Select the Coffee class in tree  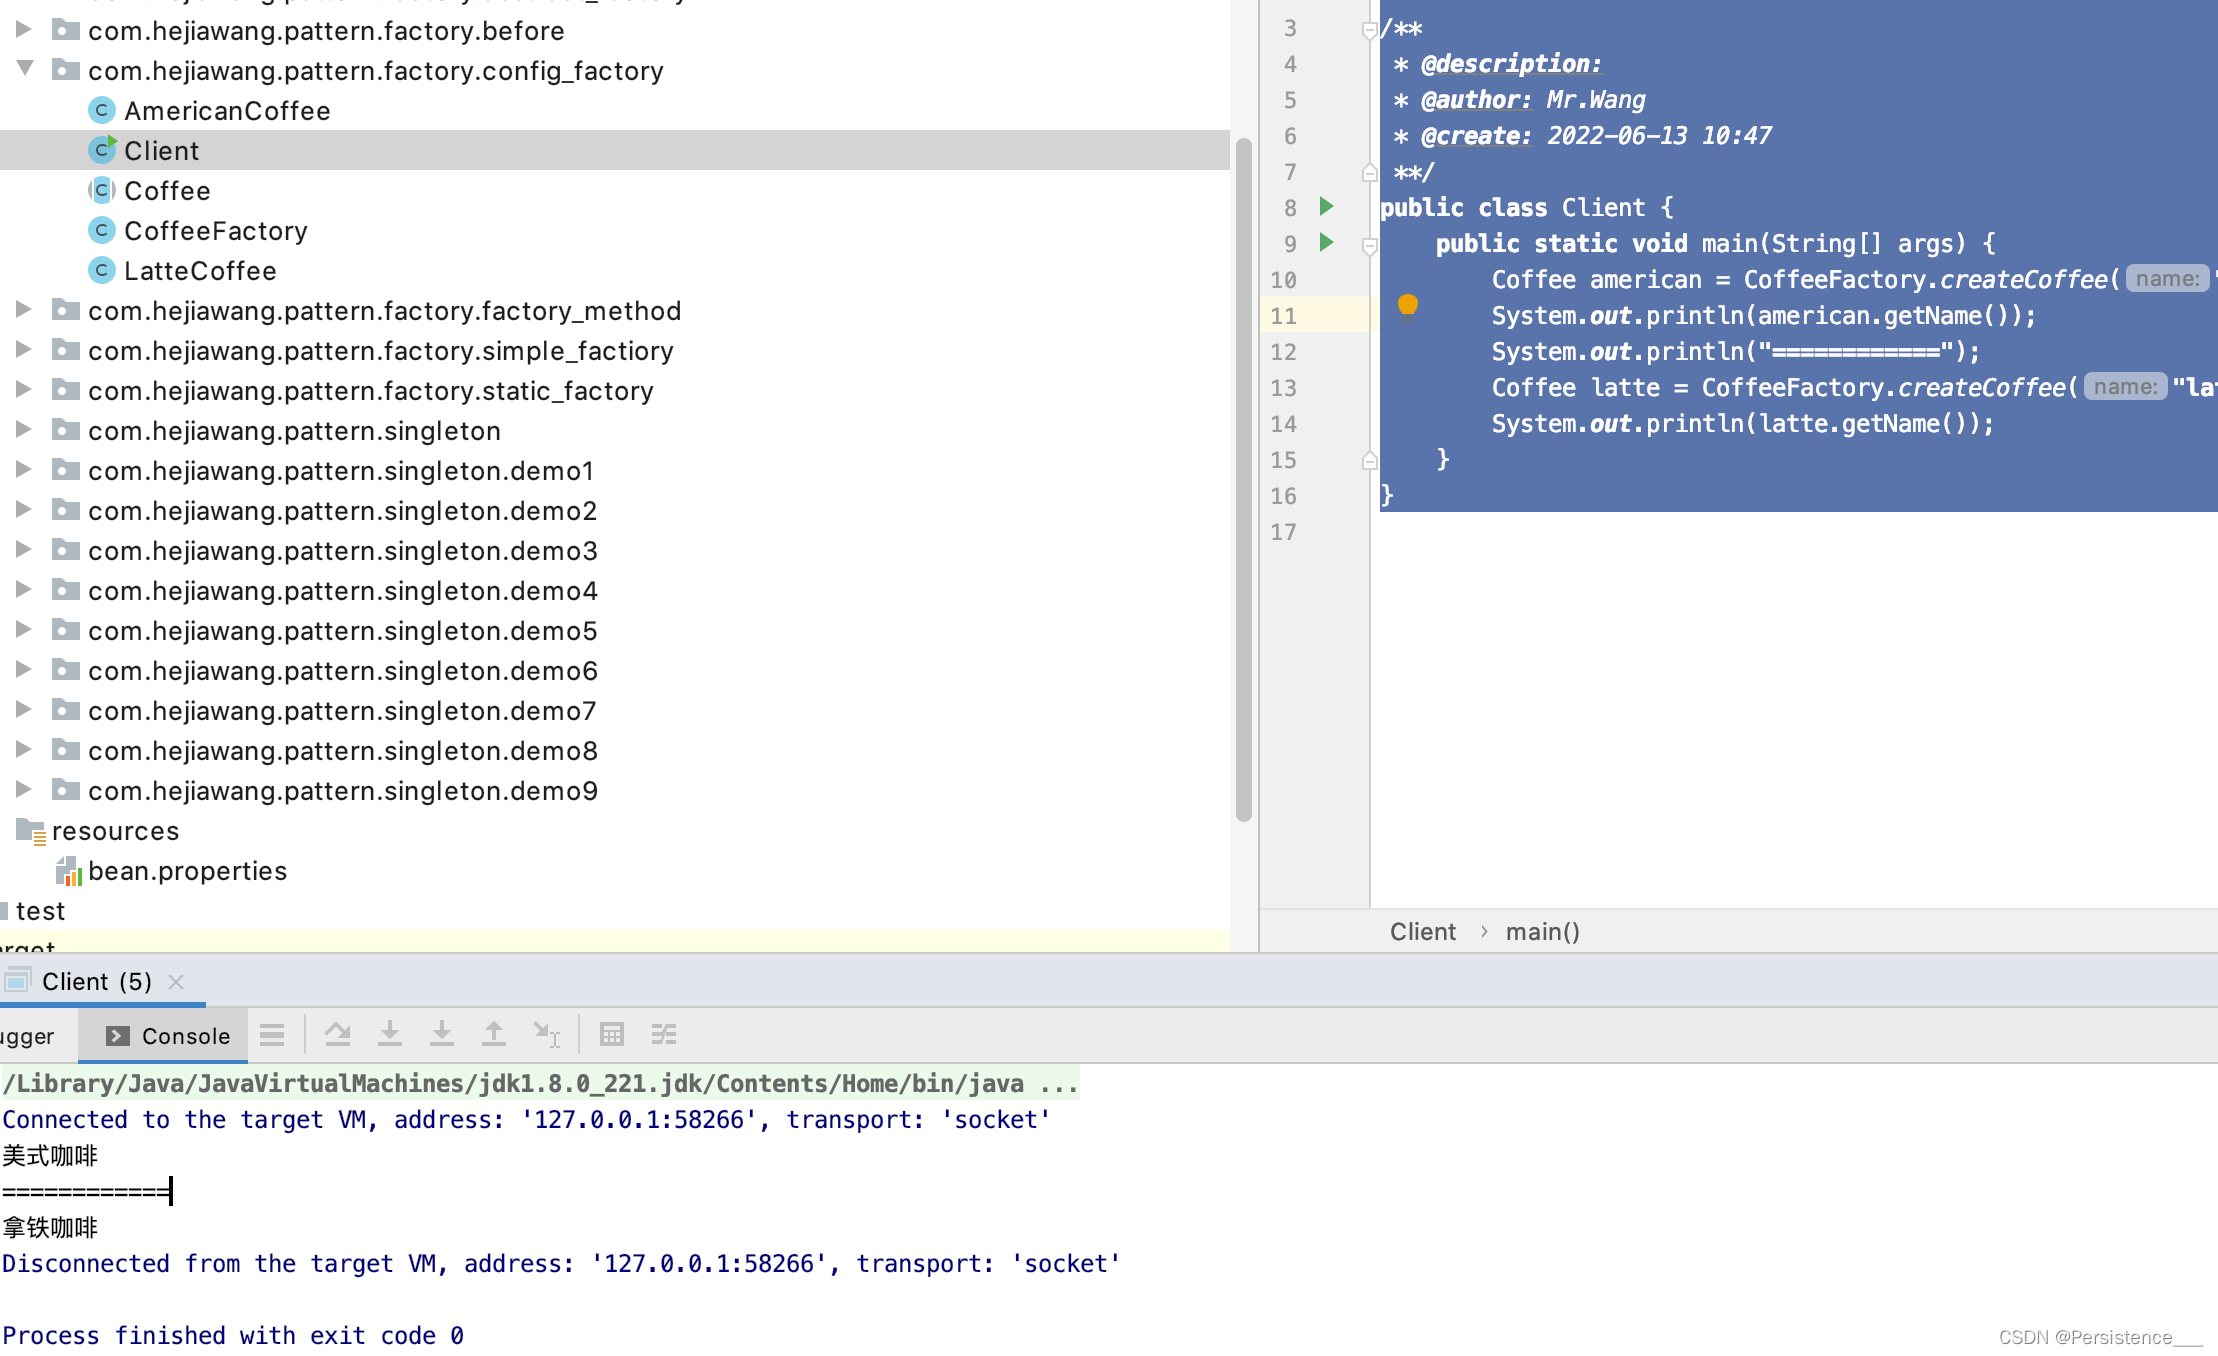click(x=167, y=191)
